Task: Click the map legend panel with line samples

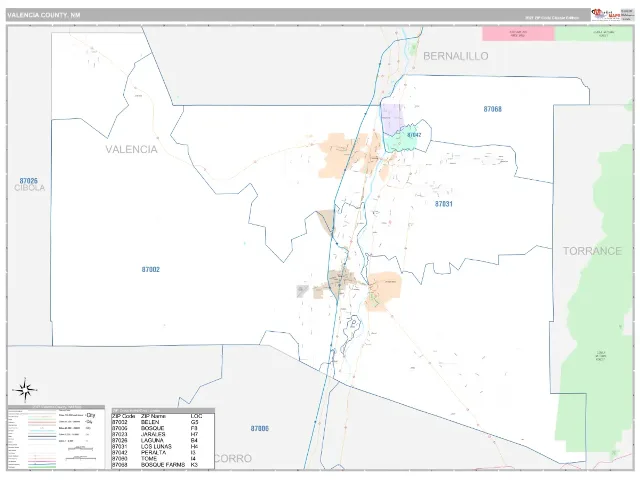Action: (x=56, y=438)
